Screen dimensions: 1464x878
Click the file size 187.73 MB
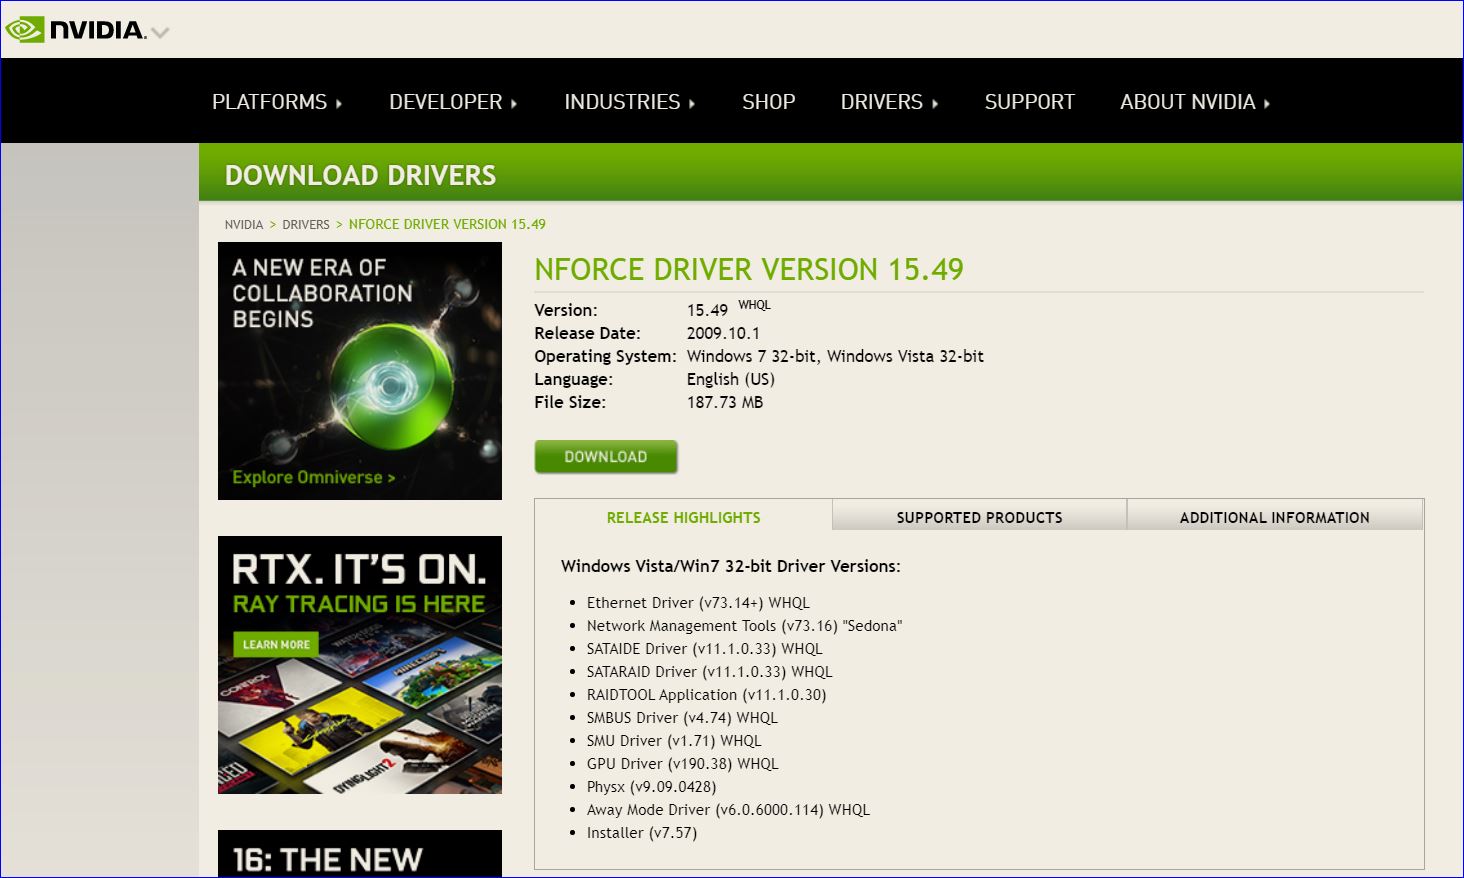(x=725, y=402)
